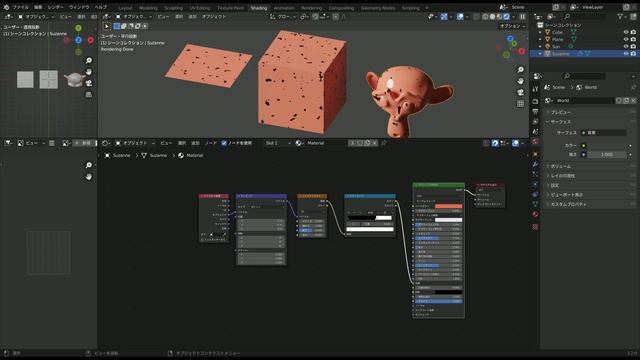
Task: Hide Suzanne in viewport via eye icon
Action: [626, 53]
